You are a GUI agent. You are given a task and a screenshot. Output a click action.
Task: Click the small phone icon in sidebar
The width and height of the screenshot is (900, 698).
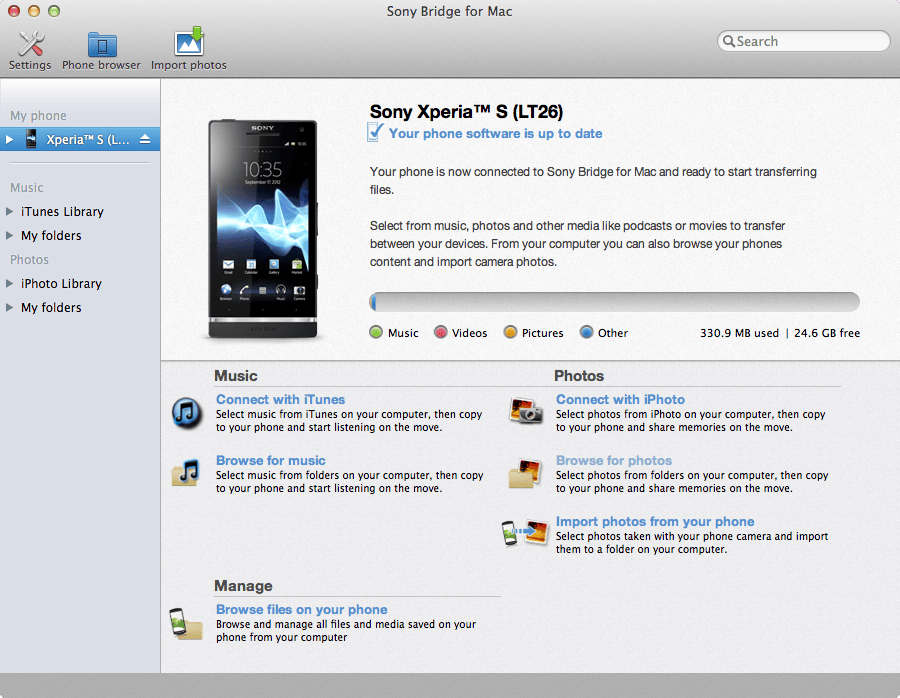(31, 139)
